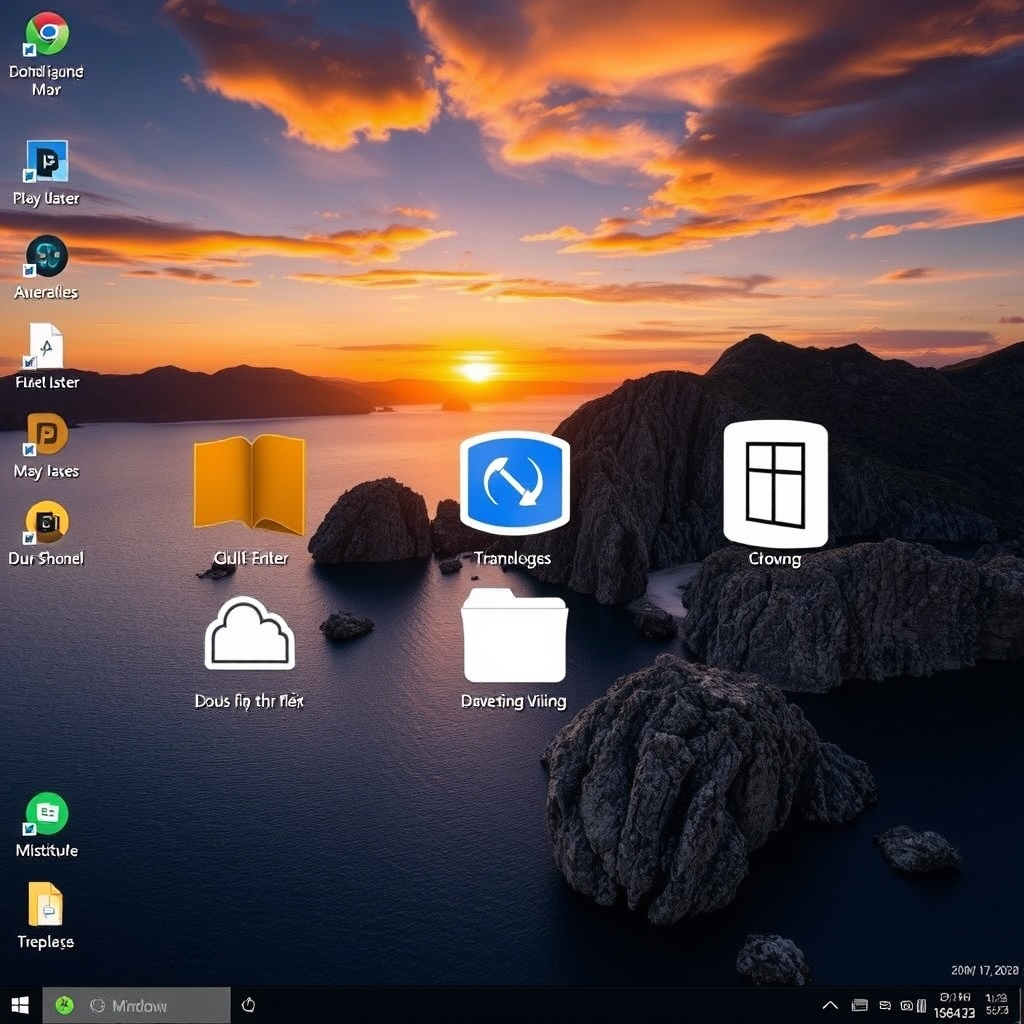Open the Dur Shonel desktop shortcut

46,522
